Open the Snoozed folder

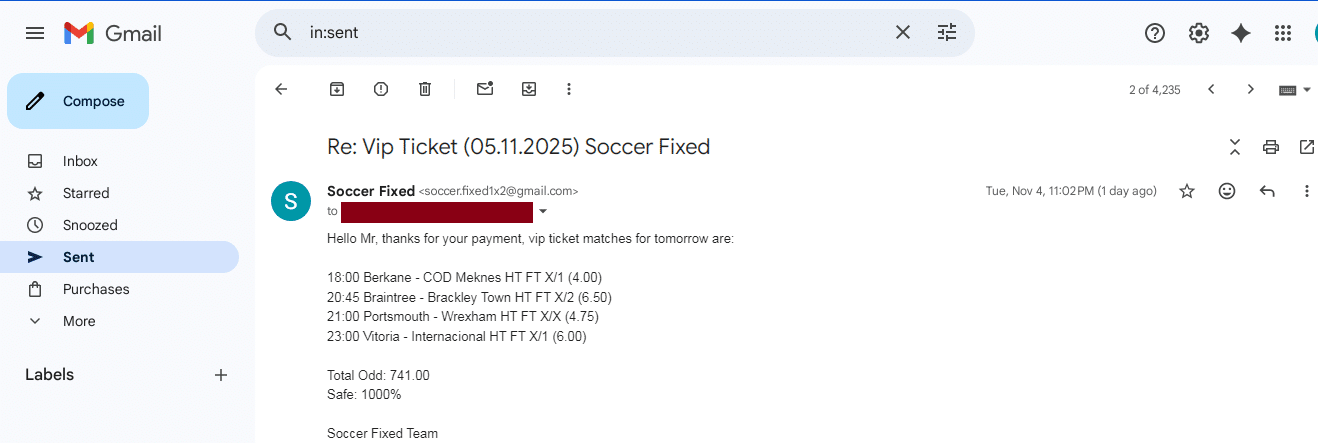[x=90, y=225]
